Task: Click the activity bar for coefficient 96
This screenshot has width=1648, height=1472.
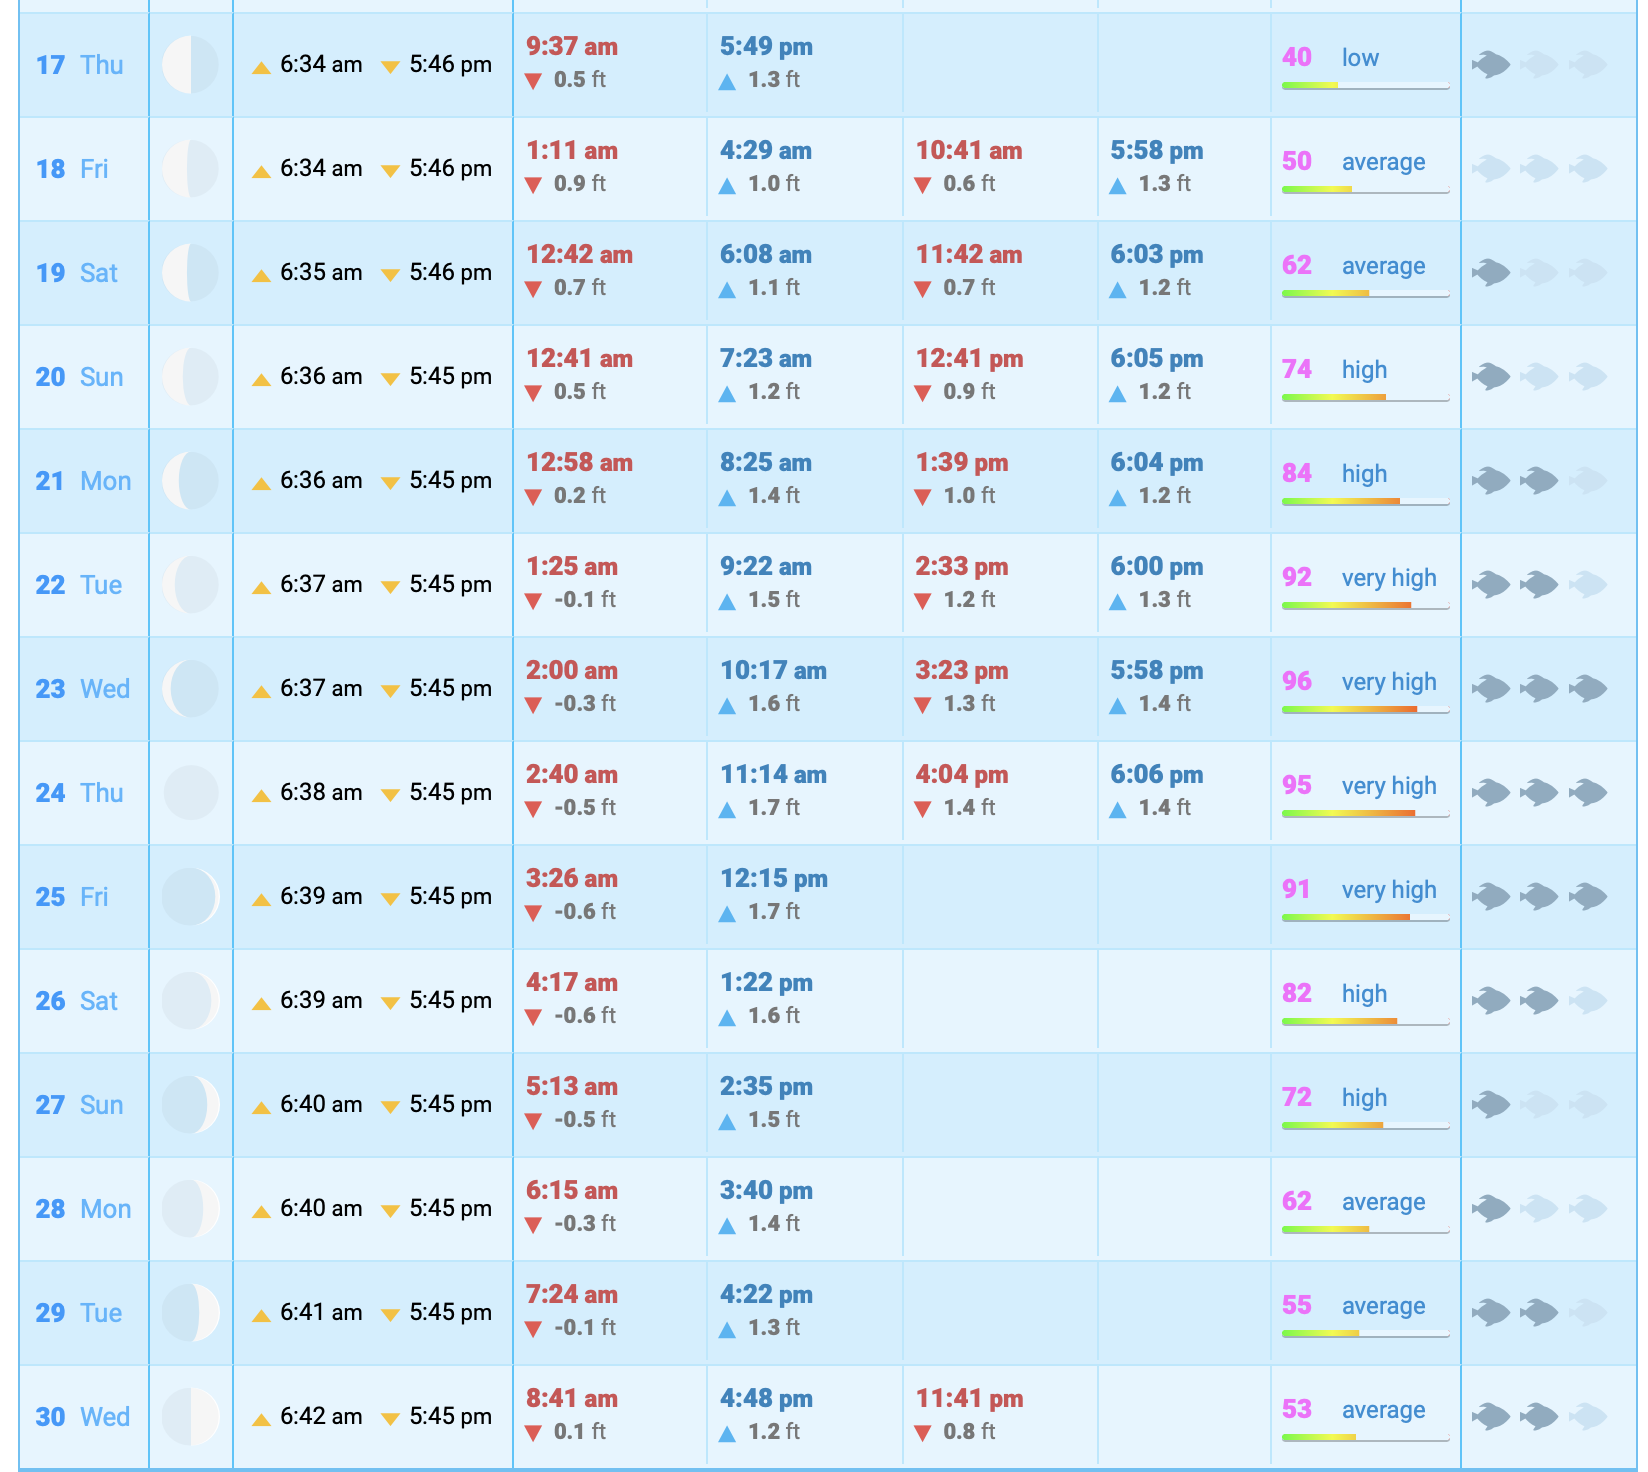Action: pos(1365,710)
